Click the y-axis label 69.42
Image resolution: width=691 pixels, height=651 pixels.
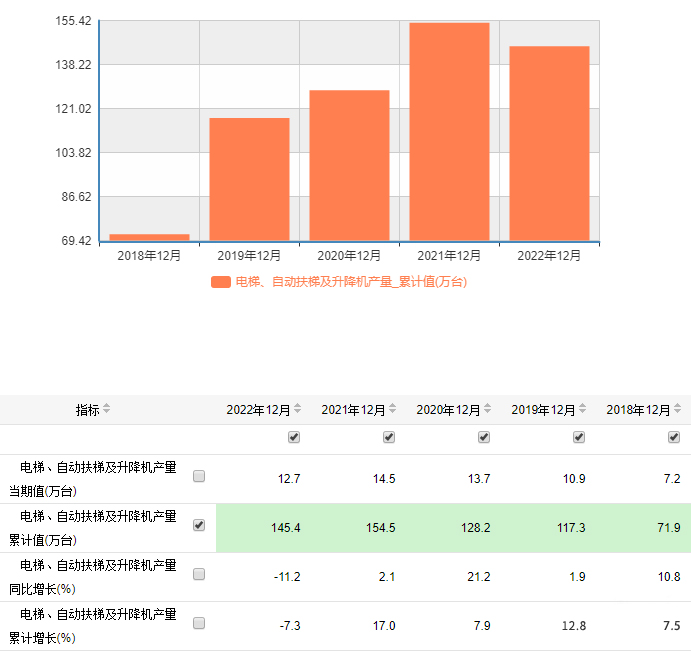76,241
